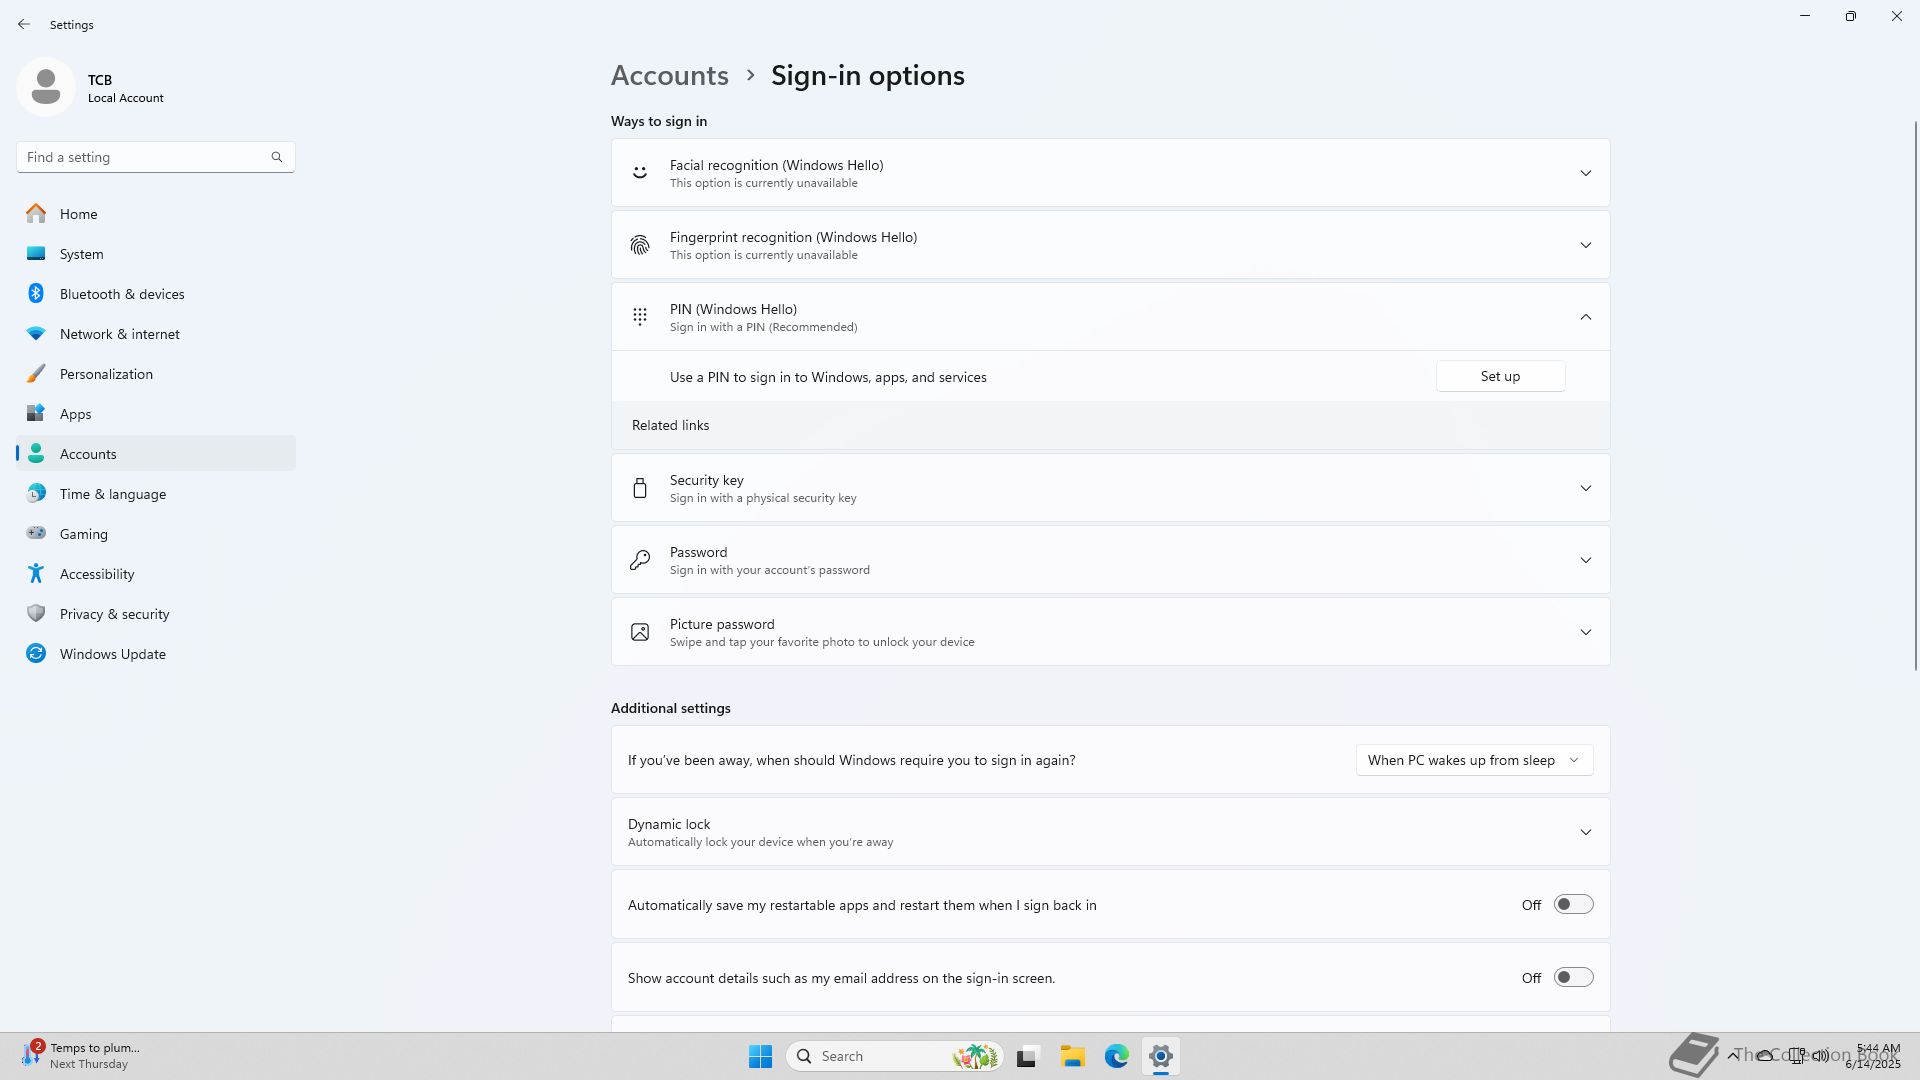Expand the Facial recognition option
The image size is (1920, 1080).
point(1585,173)
